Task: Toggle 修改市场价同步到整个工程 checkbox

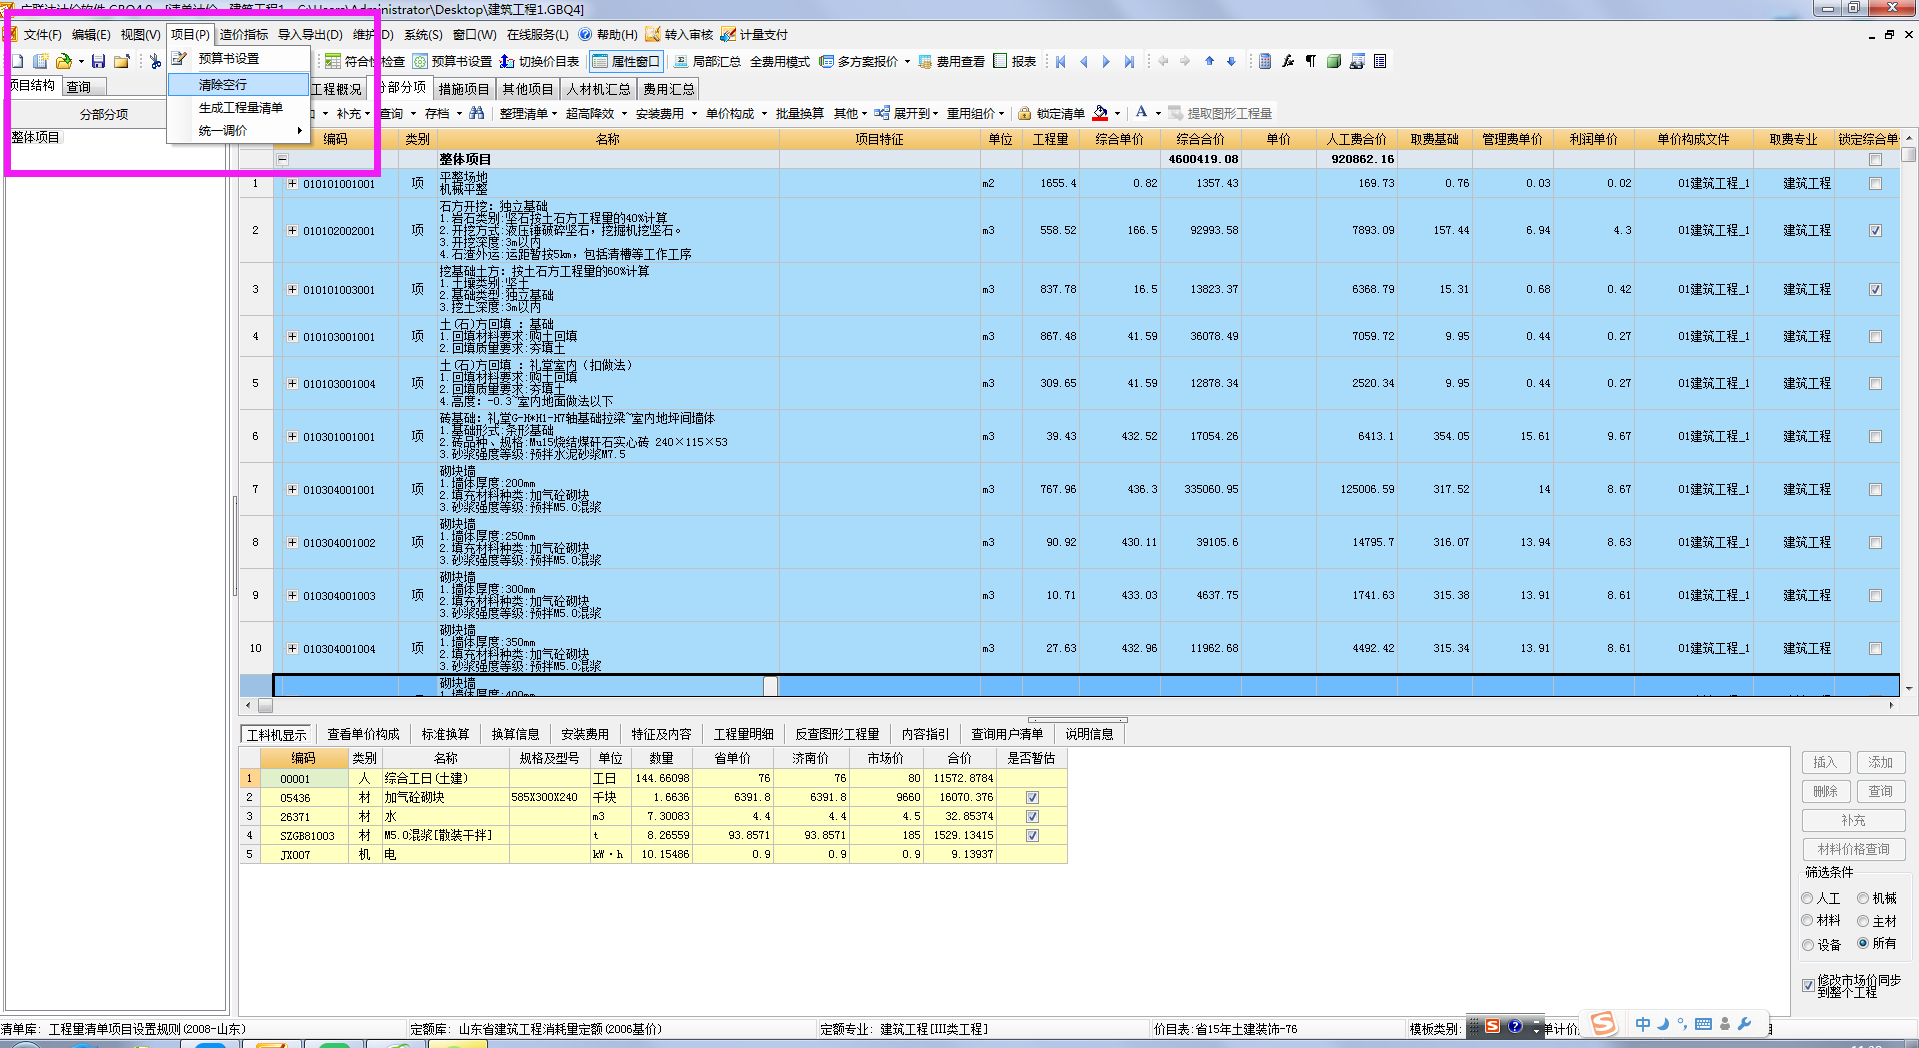Action: (1808, 985)
